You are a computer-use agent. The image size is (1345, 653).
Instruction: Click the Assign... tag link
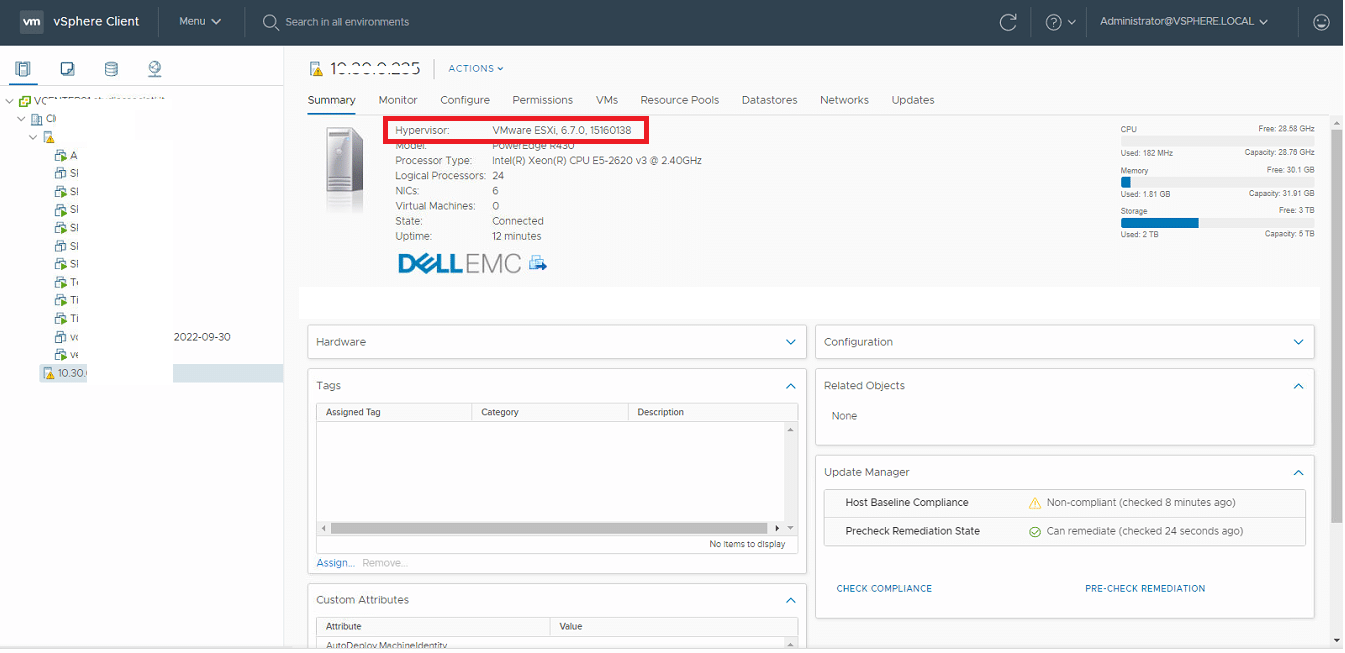pyautogui.click(x=336, y=563)
